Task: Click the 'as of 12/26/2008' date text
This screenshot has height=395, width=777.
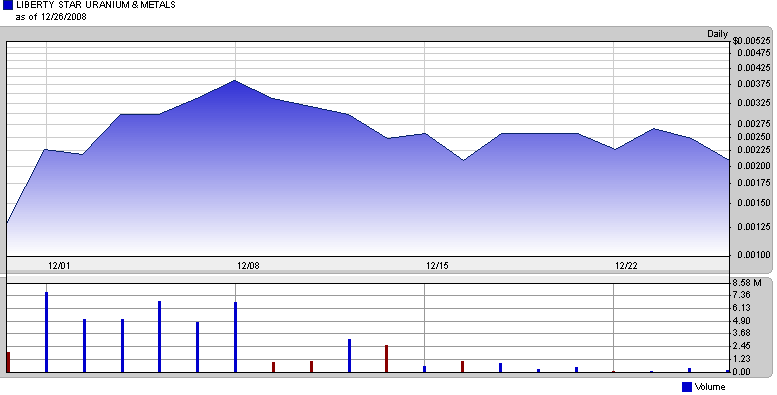Action: pyautogui.click(x=51, y=17)
